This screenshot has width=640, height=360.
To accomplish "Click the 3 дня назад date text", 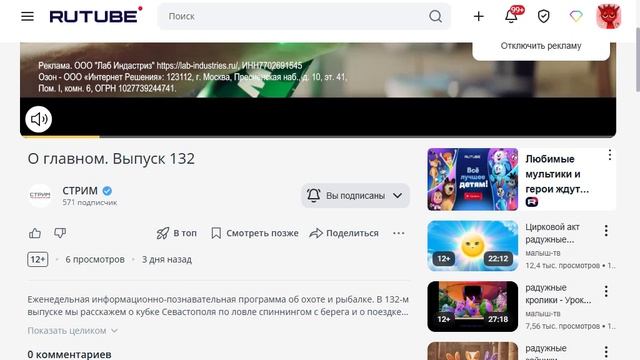I will point(167,260).
